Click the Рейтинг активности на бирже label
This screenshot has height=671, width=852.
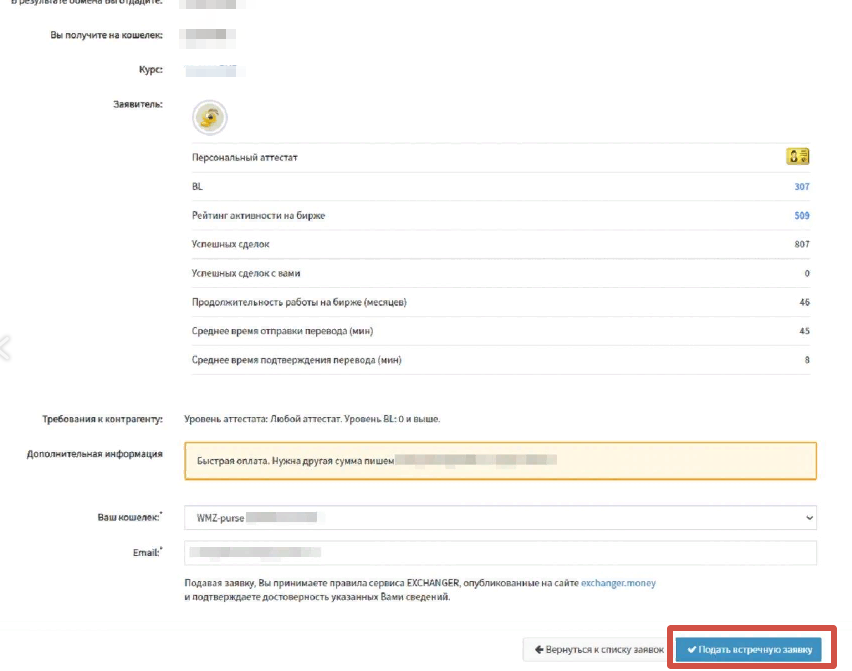(x=258, y=216)
